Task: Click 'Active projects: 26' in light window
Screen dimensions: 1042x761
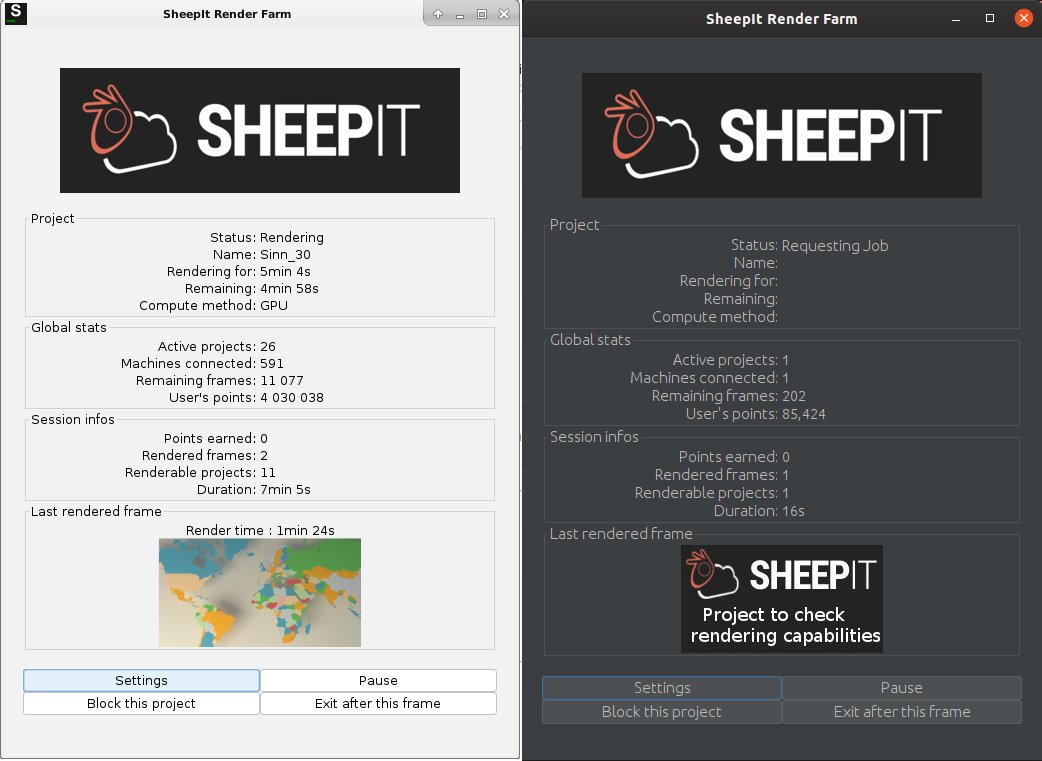Action: 217,346
